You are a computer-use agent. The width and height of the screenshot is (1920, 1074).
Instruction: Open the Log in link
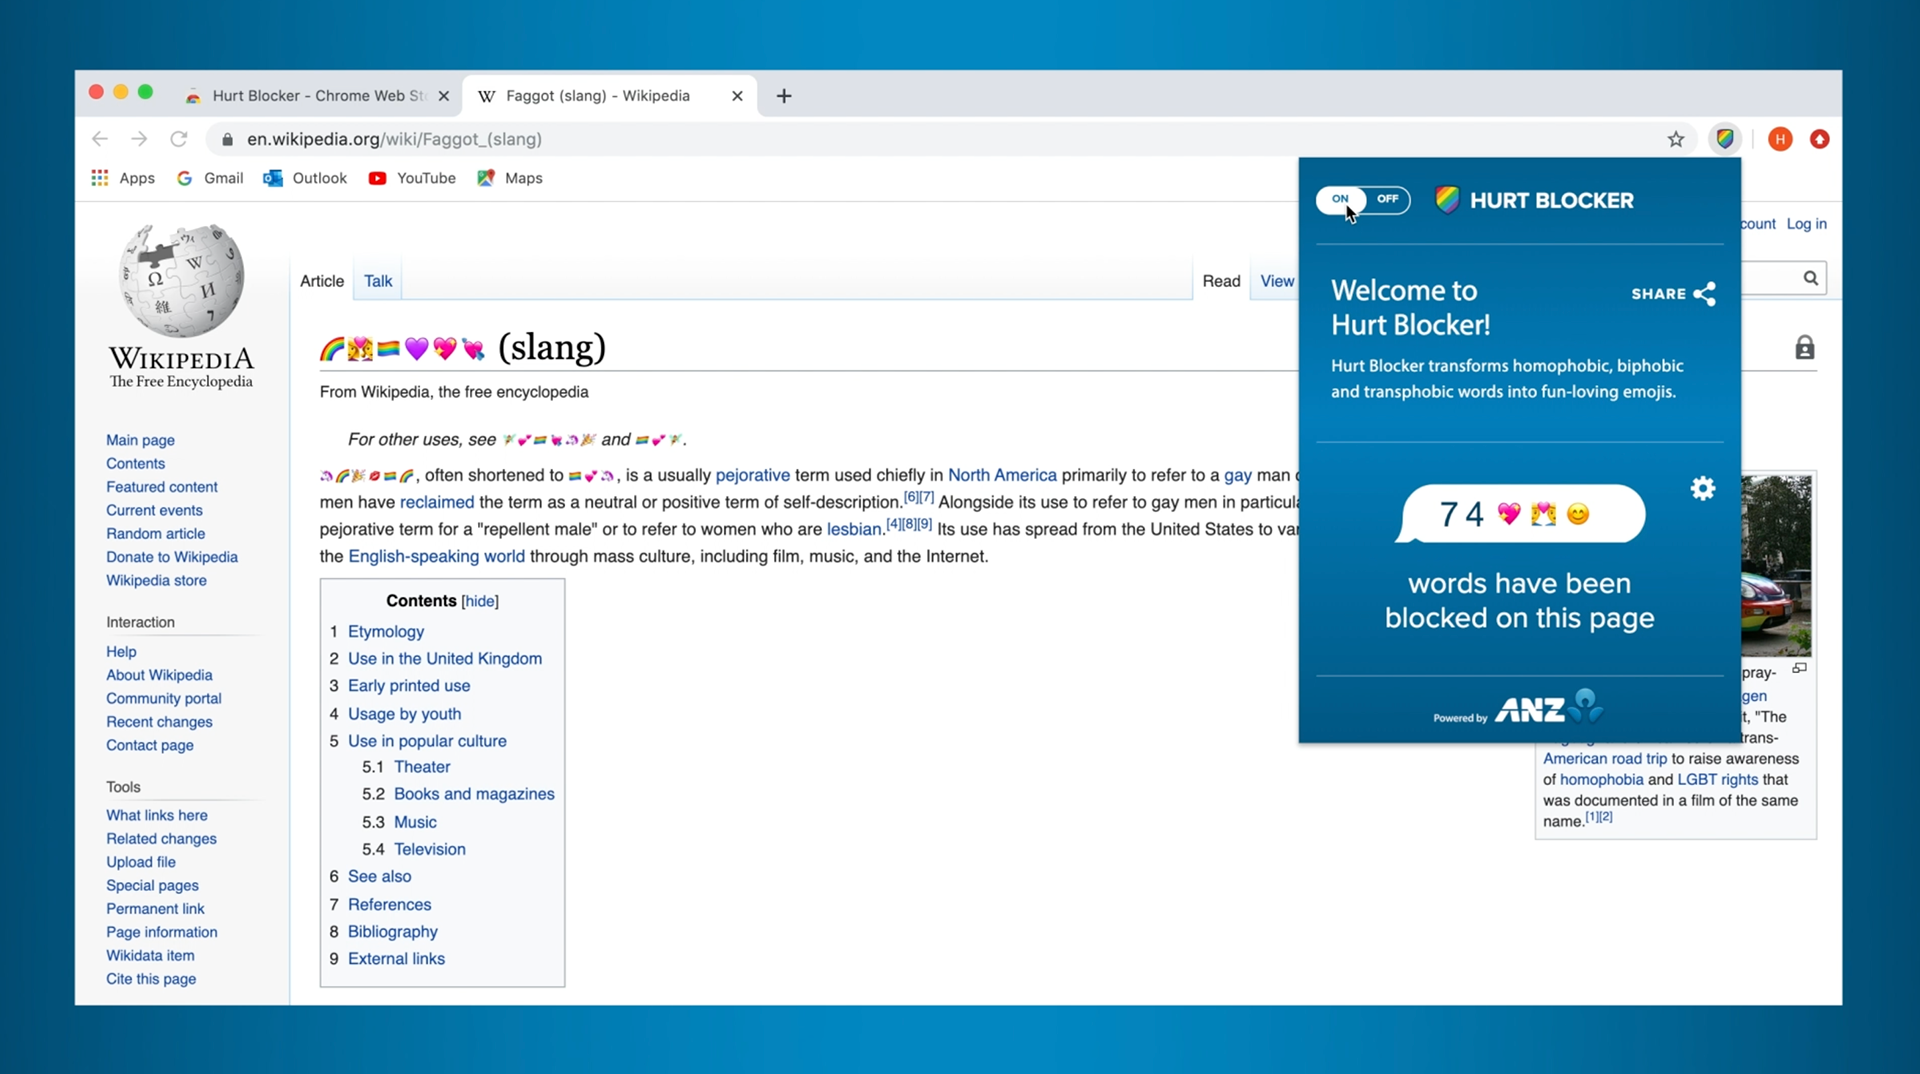coord(1806,224)
